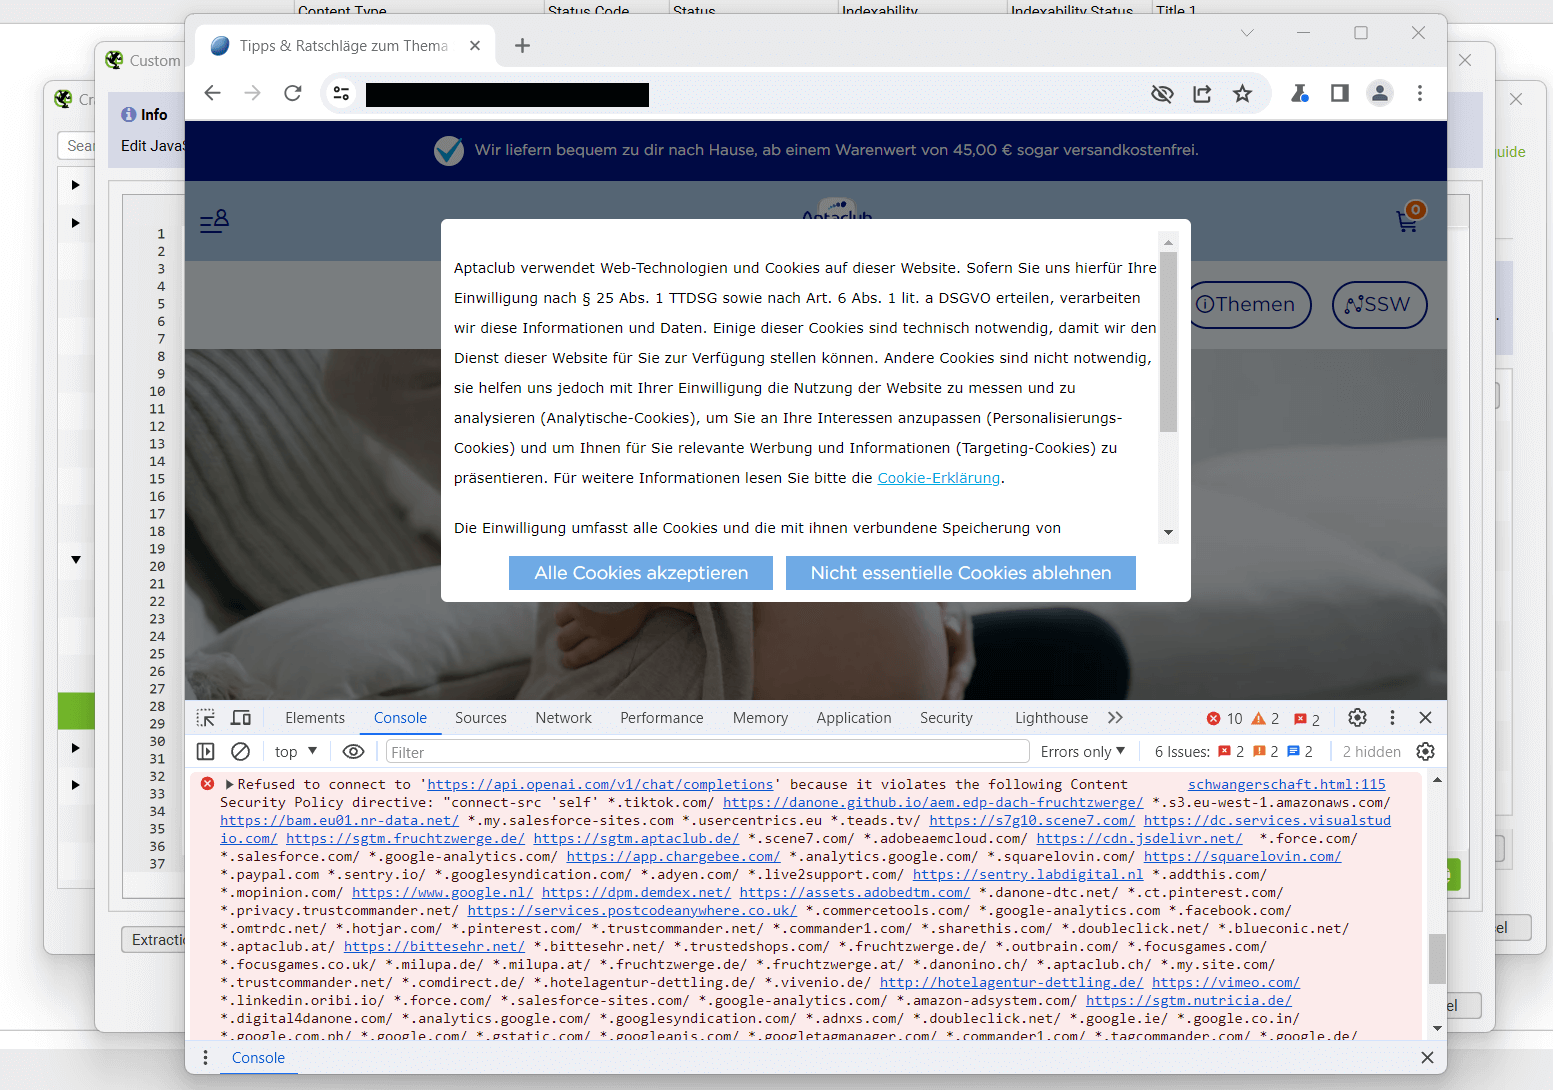The height and width of the screenshot is (1090, 1553).
Task: Click 'Alle Cookies akzeptieren' button
Action: click(x=641, y=573)
